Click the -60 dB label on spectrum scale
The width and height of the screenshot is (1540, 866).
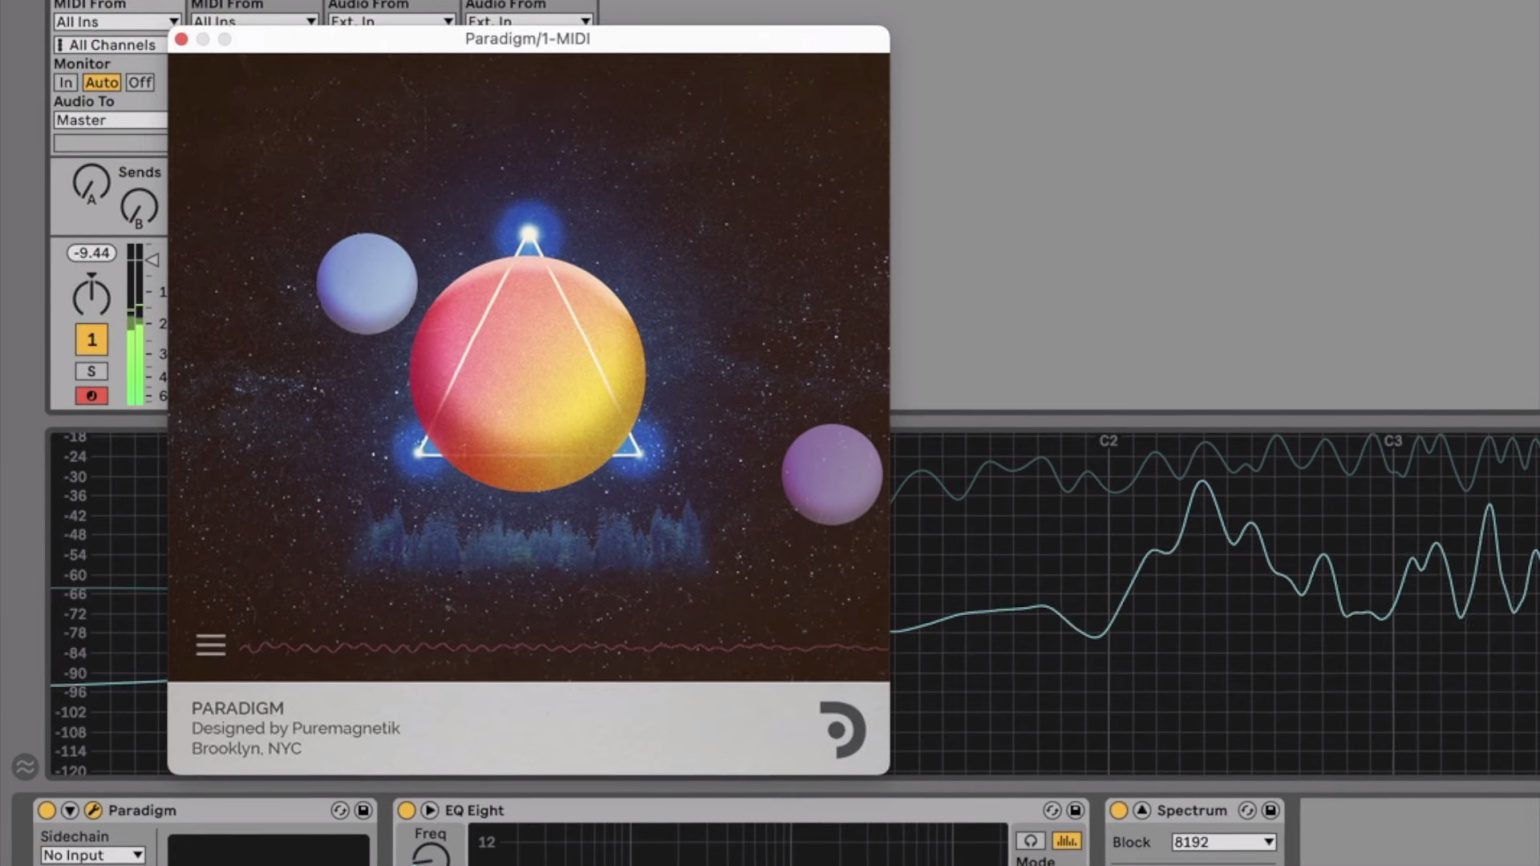coord(75,575)
